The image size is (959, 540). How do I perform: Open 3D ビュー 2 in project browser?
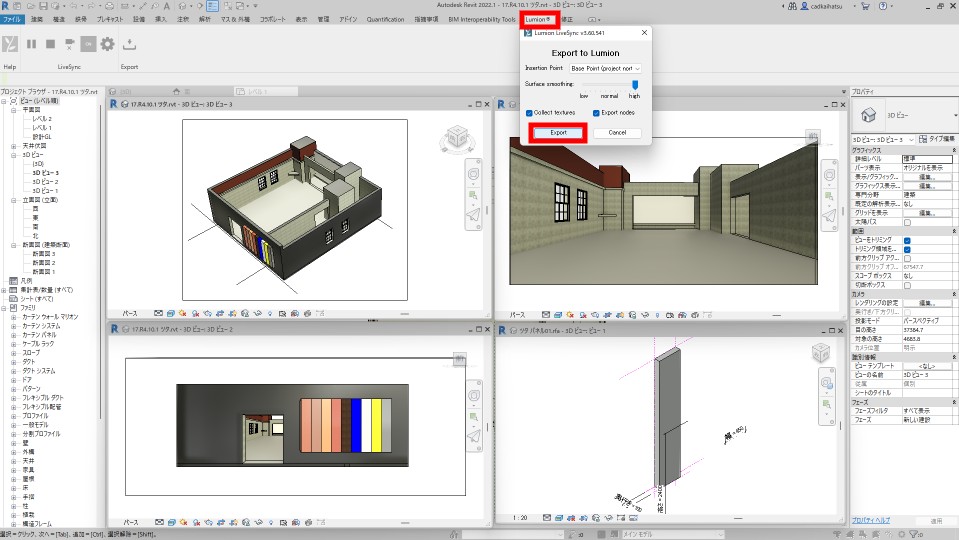pyautogui.click(x=45, y=182)
